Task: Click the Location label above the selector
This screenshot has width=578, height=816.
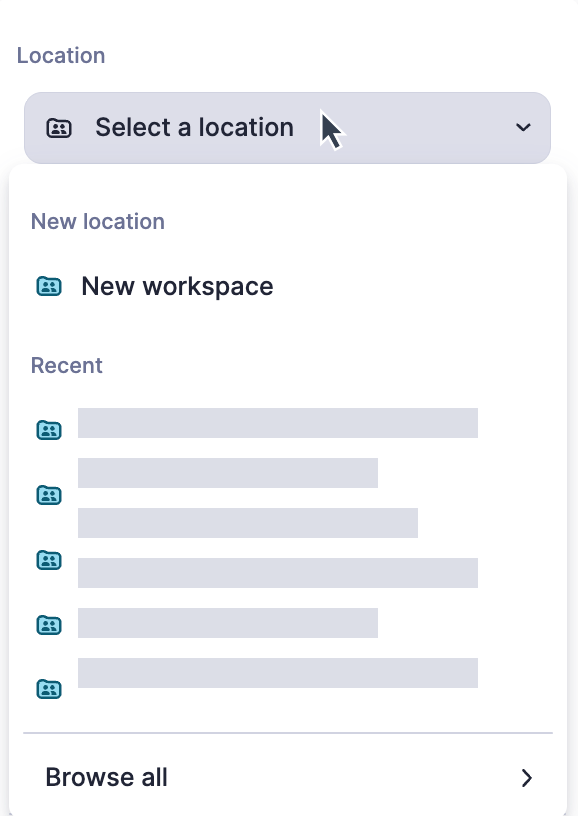Action: pyautogui.click(x=61, y=55)
